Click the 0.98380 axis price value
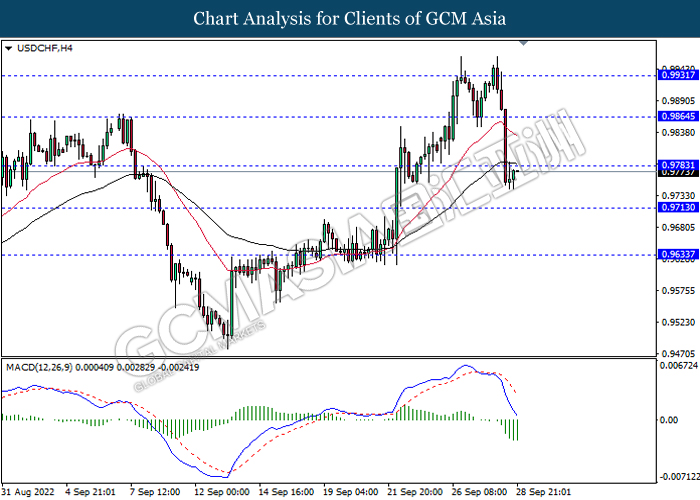700x500 pixels. pos(678,133)
